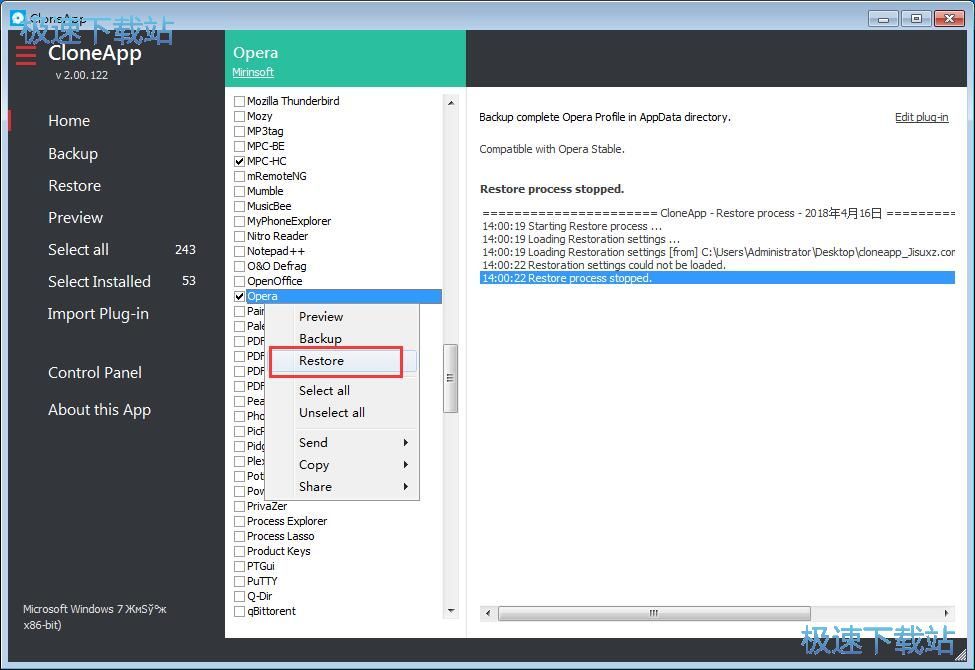This screenshot has height=670, width=975.
Task: Toggle the Notepad++ checkbox
Action: [239, 251]
